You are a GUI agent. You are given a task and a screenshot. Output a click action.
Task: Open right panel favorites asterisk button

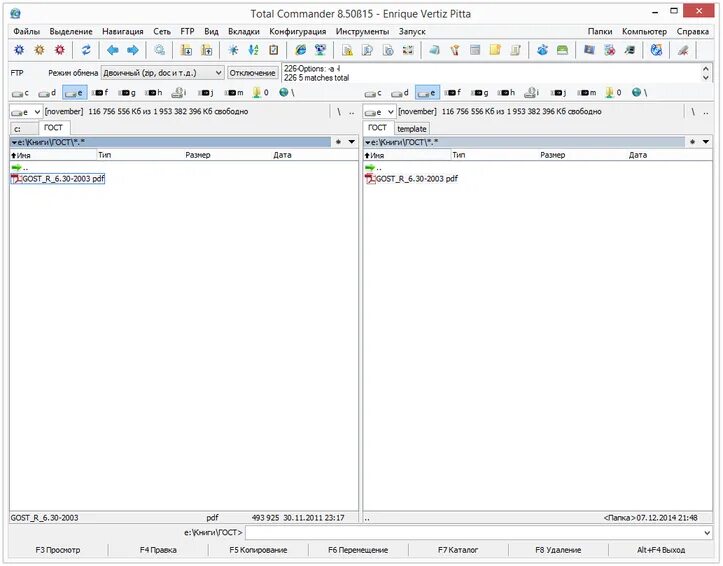[693, 142]
